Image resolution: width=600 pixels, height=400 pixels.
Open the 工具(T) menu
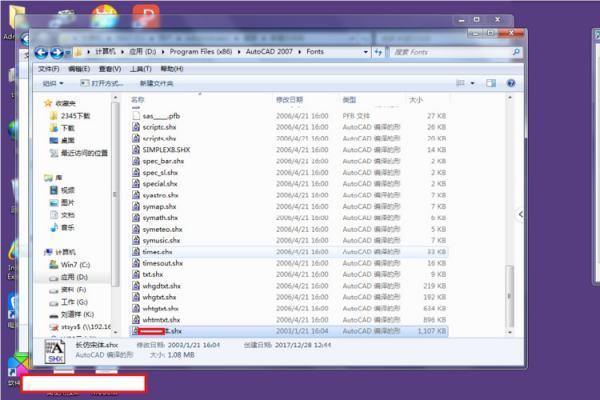coord(140,69)
